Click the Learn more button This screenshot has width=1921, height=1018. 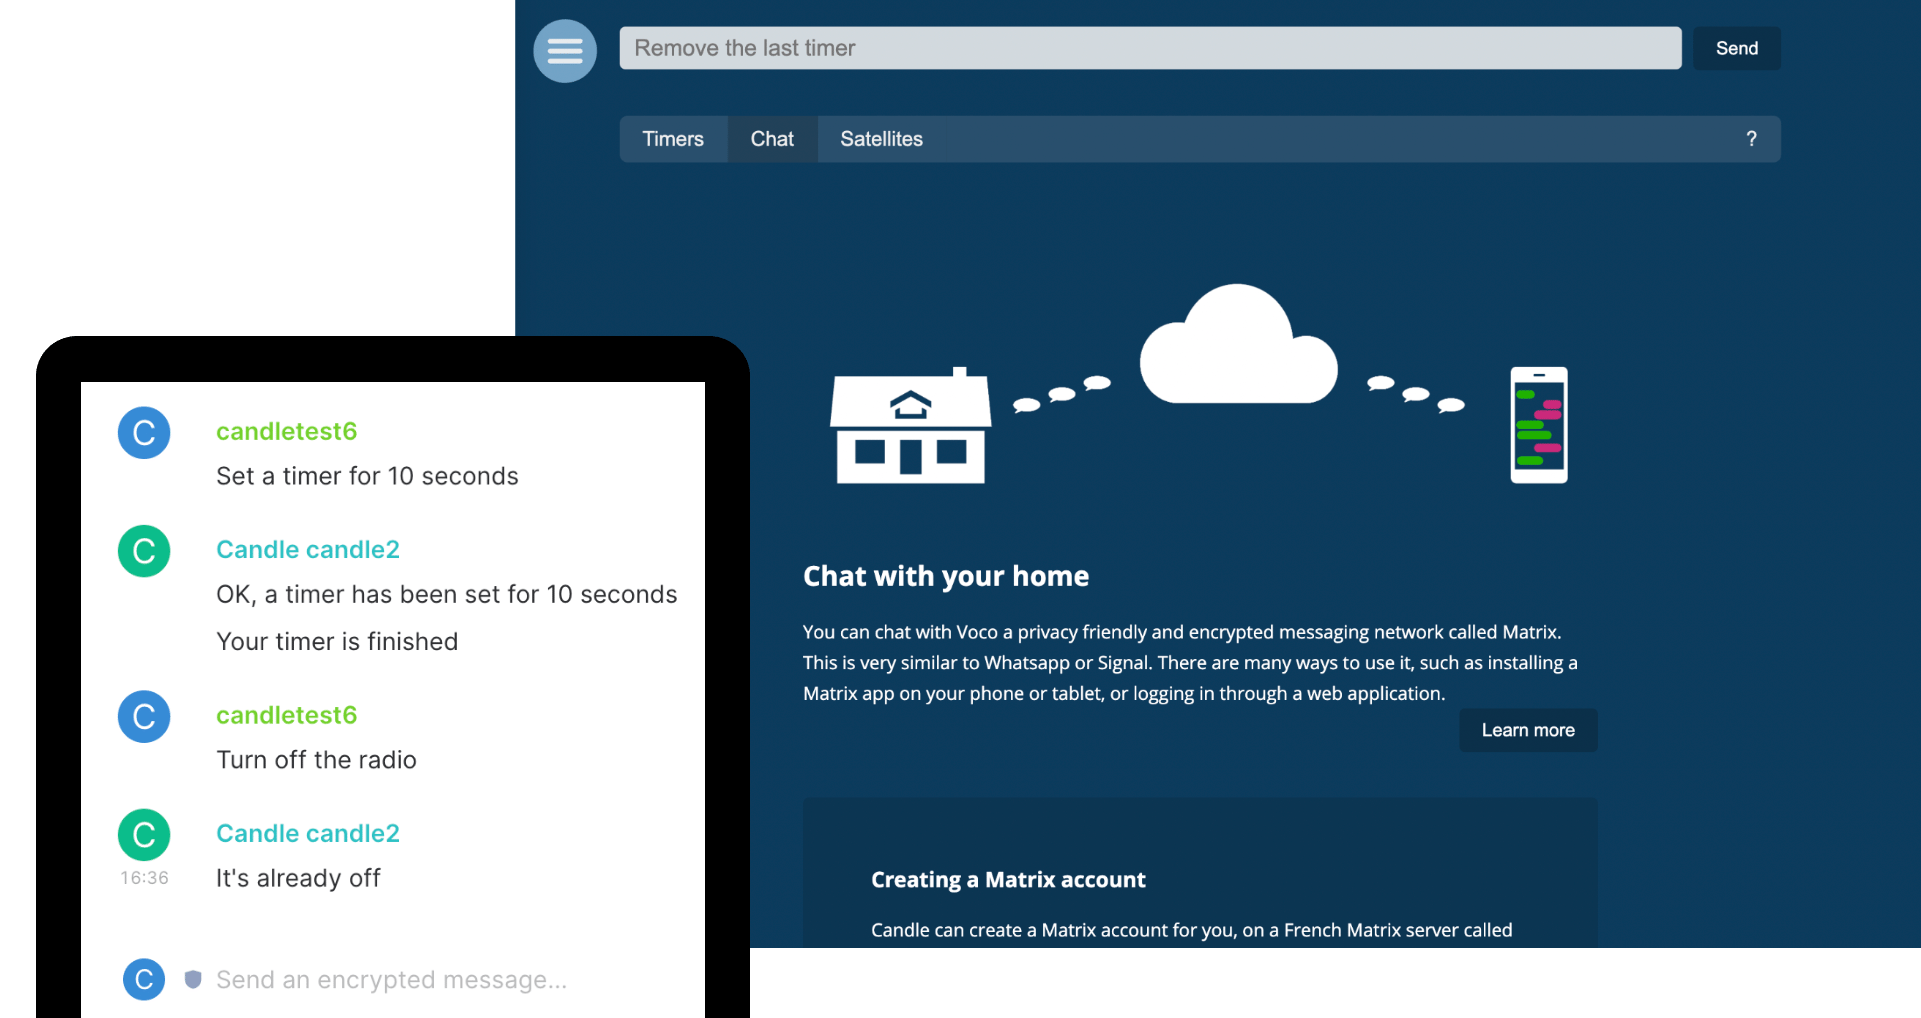tap(1527, 730)
